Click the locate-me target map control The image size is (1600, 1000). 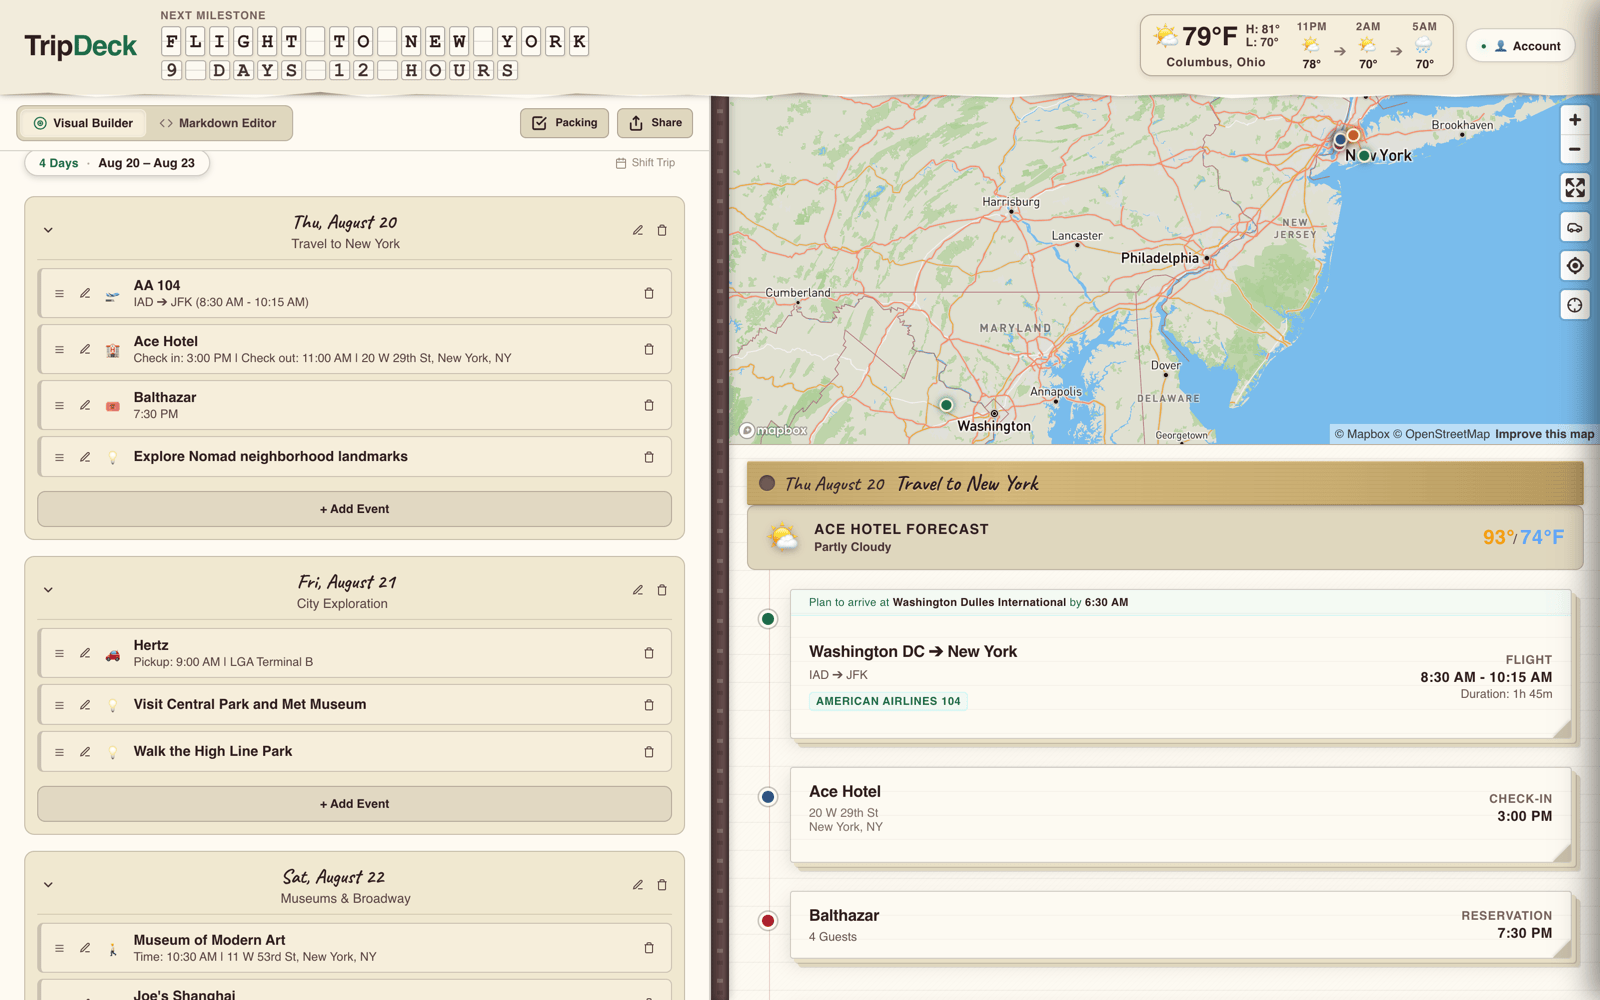point(1575,266)
